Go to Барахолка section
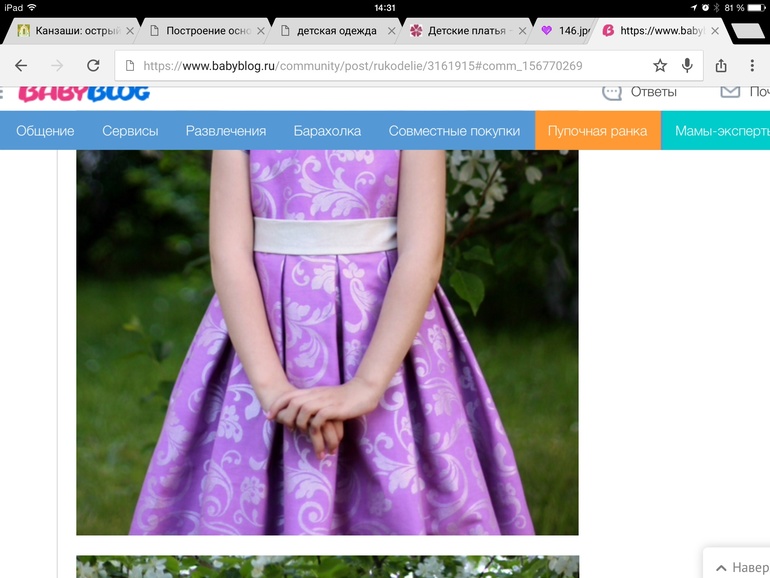This screenshot has height=578, width=770. (327, 131)
